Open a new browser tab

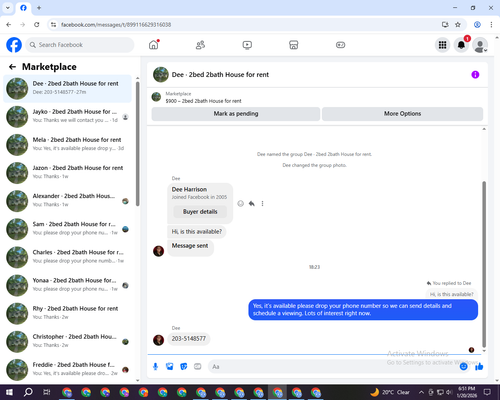(39, 8)
